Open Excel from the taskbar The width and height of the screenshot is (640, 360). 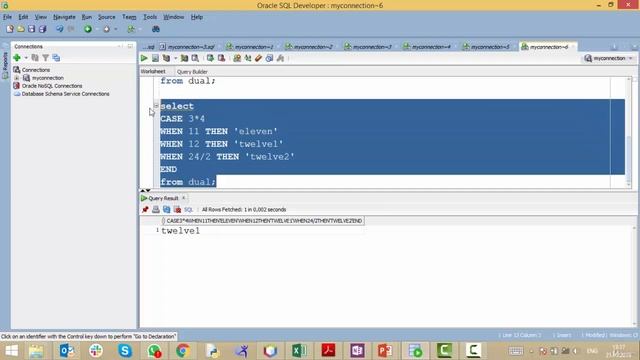click(299, 351)
